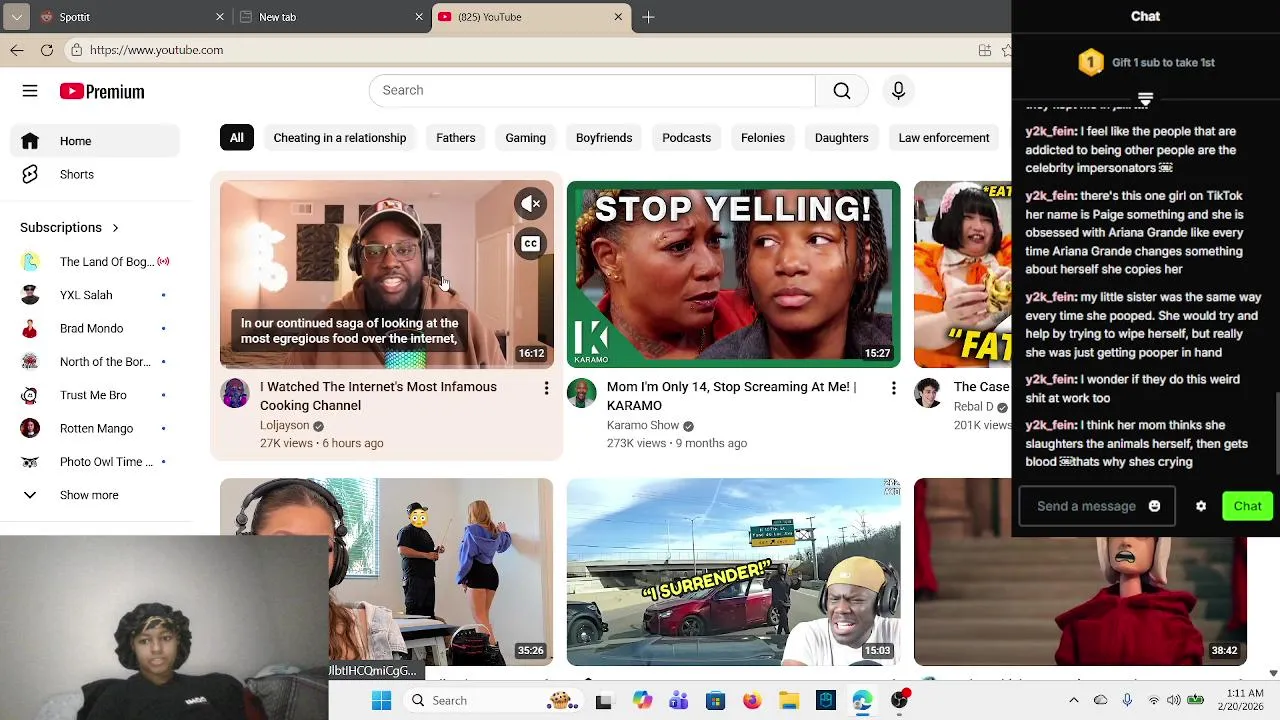Image resolution: width=1280 pixels, height=720 pixels.
Task: Open 'Mom I'm Only 14, Stop Screaming' title
Action: tap(732, 396)
